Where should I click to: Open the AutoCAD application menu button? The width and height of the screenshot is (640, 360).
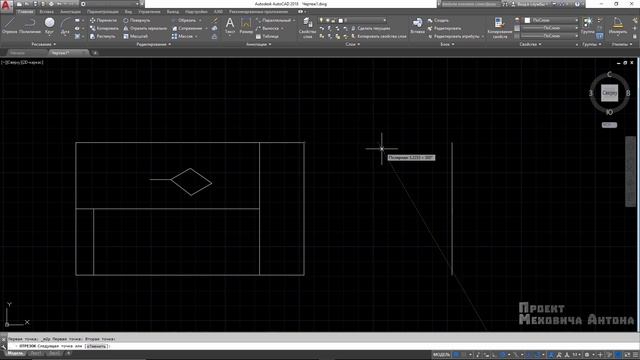pos(6,7)
